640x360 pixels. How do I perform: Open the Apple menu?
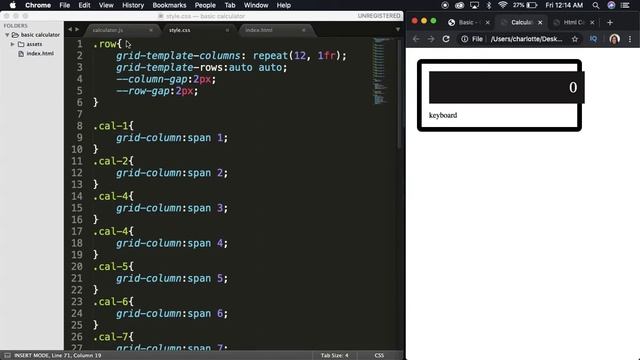tap(13, 5)
